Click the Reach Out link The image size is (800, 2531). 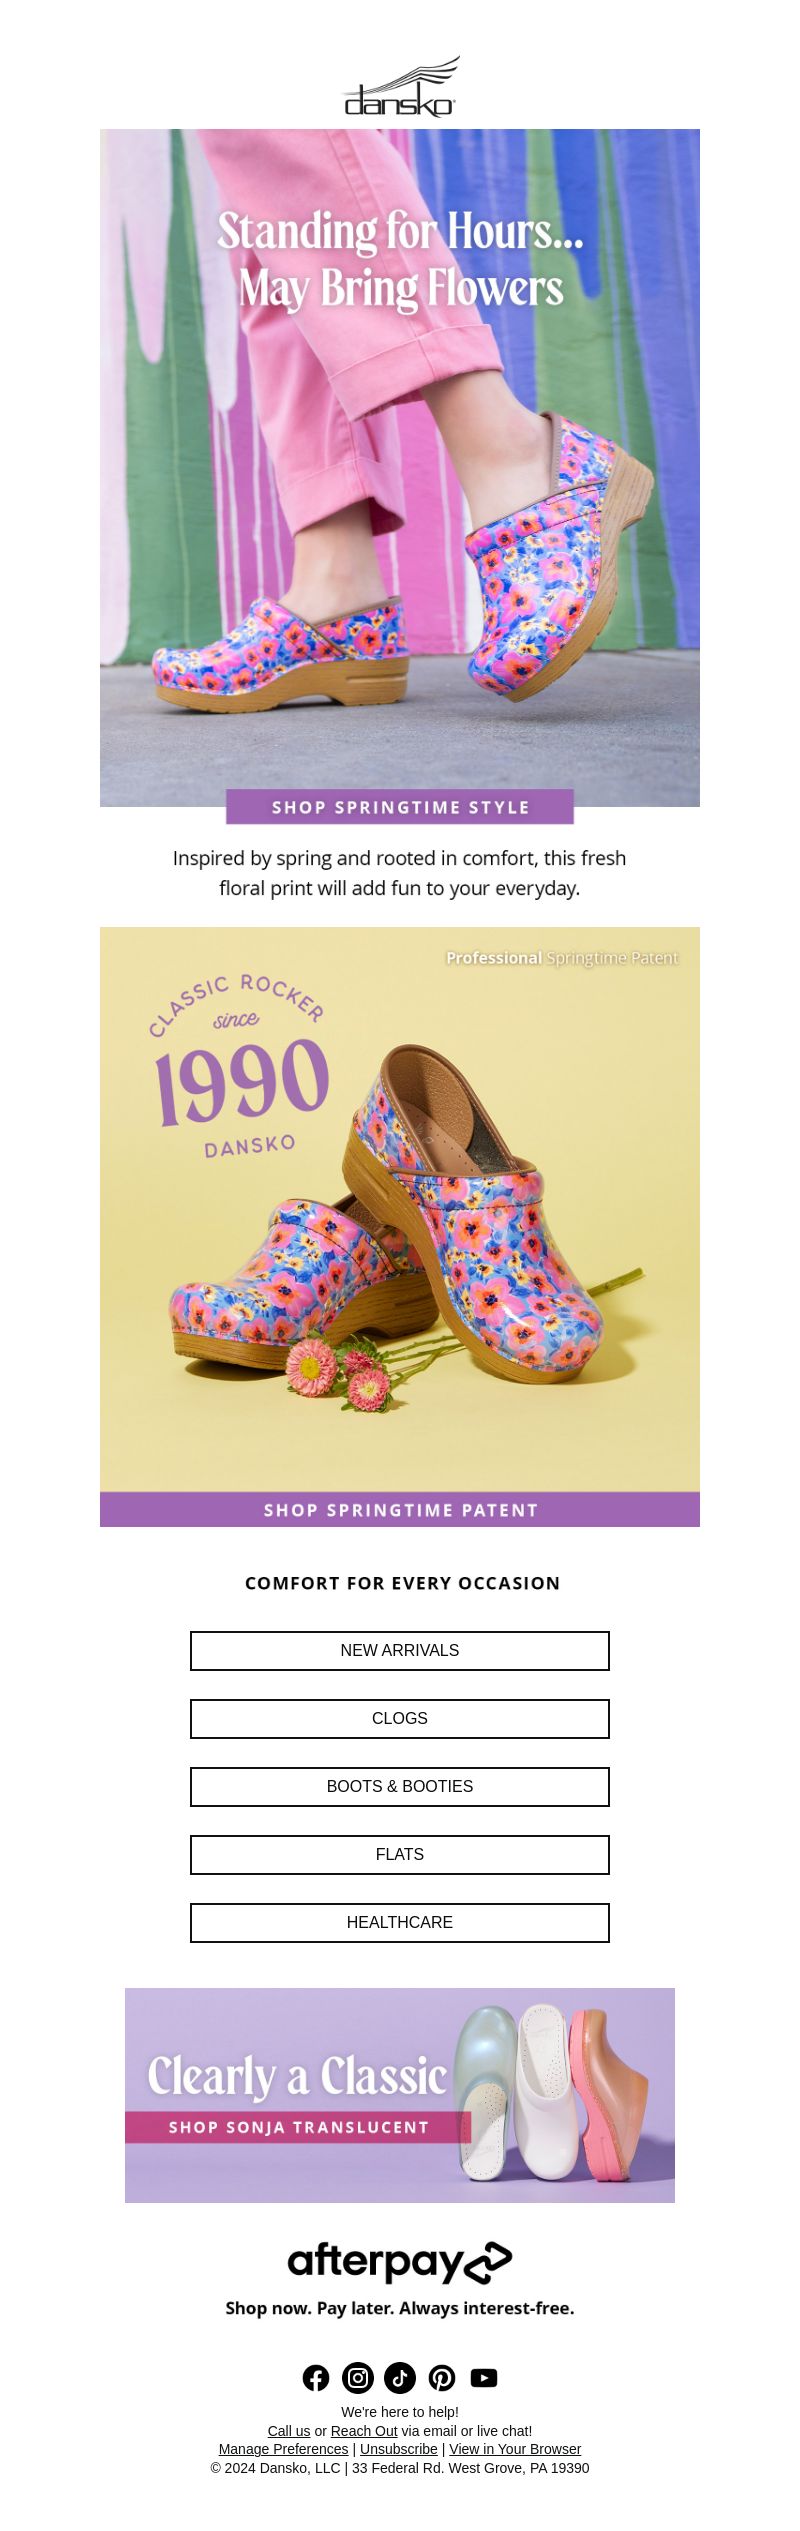click(364, 2431)
